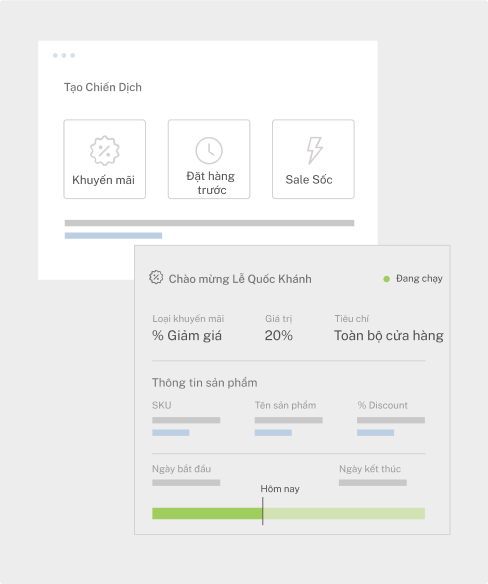Click the Toàn bộ cửa hàng criteria value

click(389, 336)
